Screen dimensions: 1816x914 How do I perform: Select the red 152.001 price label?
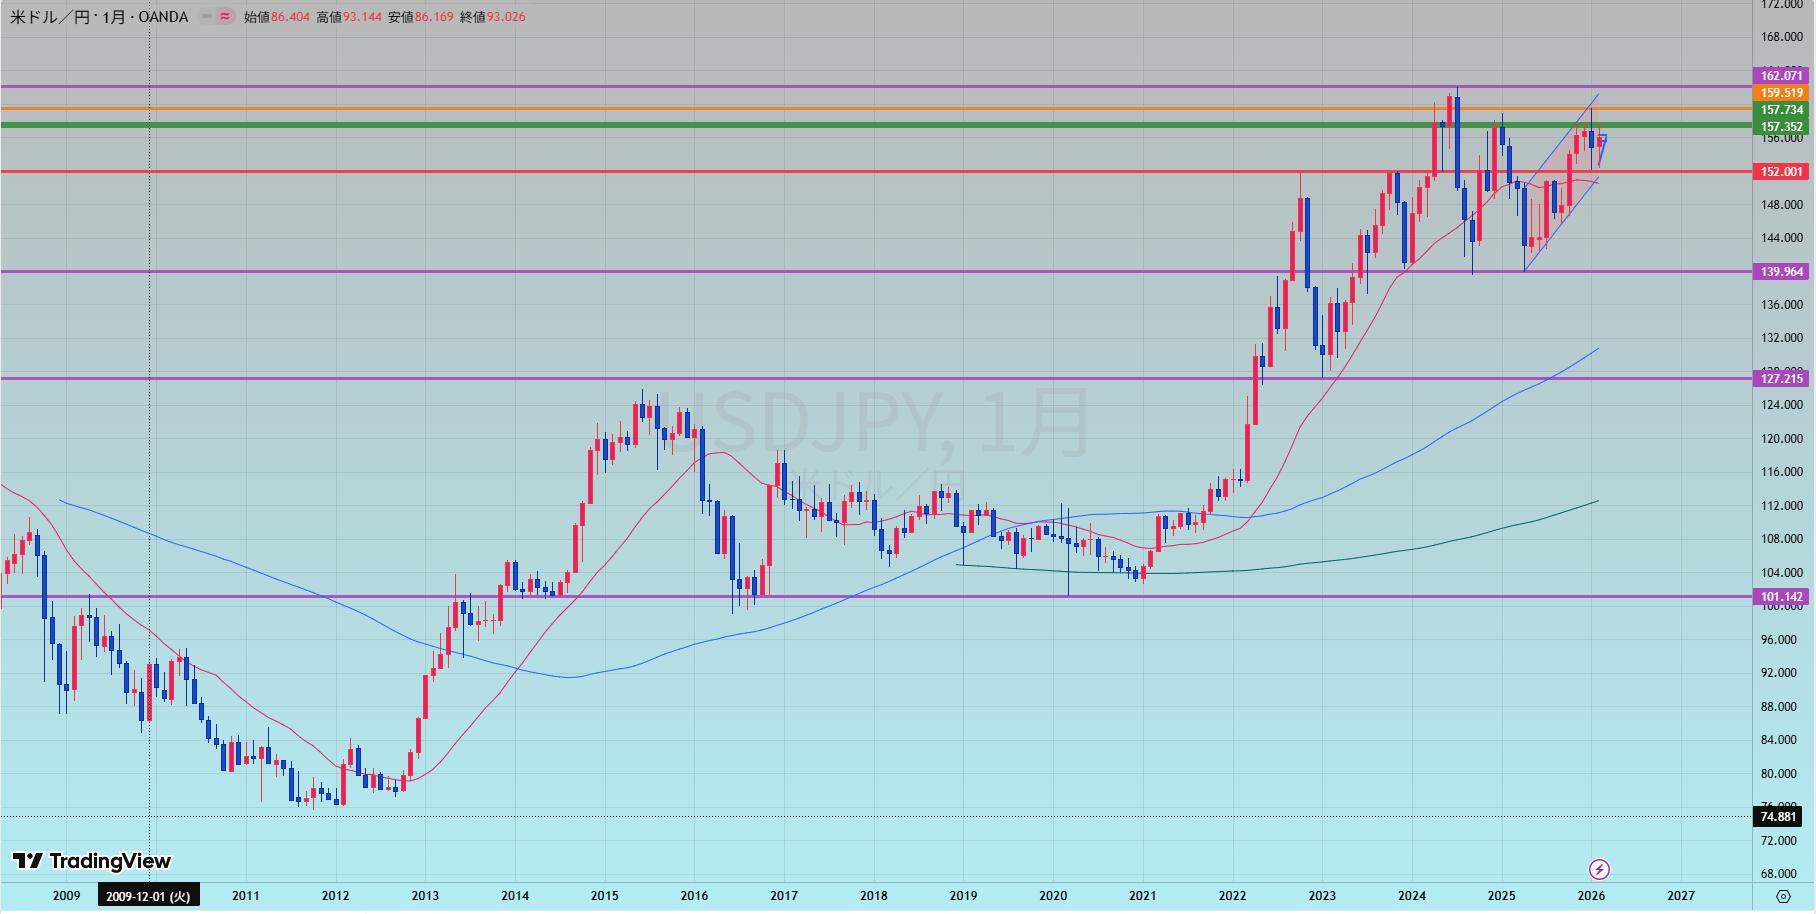pos(1781,172)
